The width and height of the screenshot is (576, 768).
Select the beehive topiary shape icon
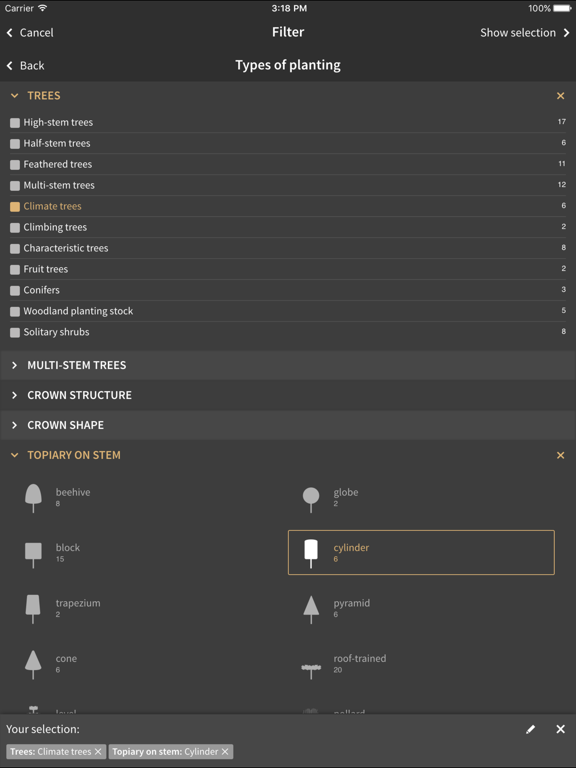33,498
